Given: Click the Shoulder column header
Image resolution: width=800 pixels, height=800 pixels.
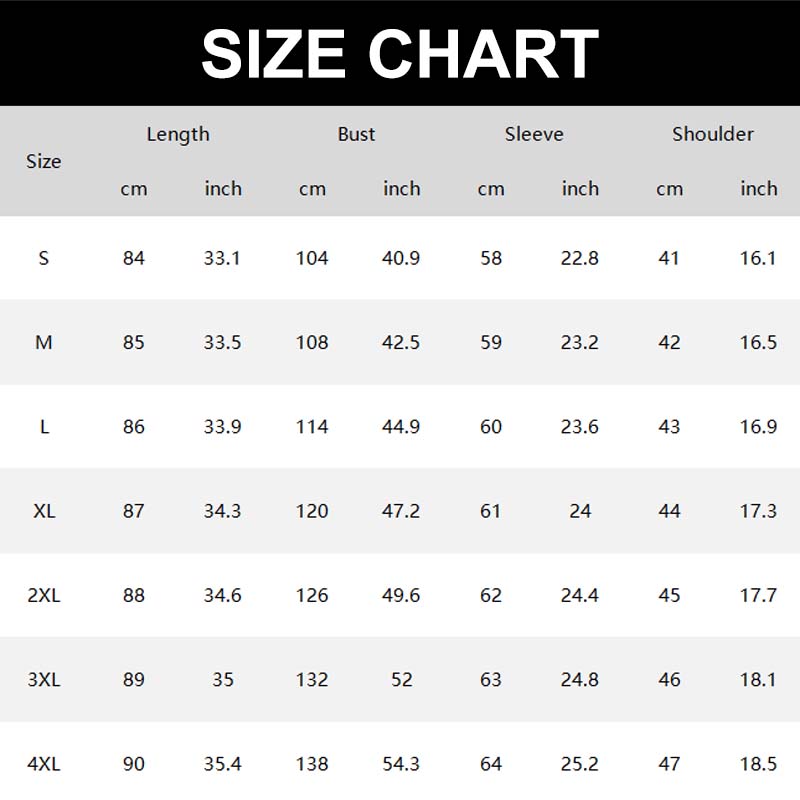Looking at the screenshot, I should tap(713, 134).
